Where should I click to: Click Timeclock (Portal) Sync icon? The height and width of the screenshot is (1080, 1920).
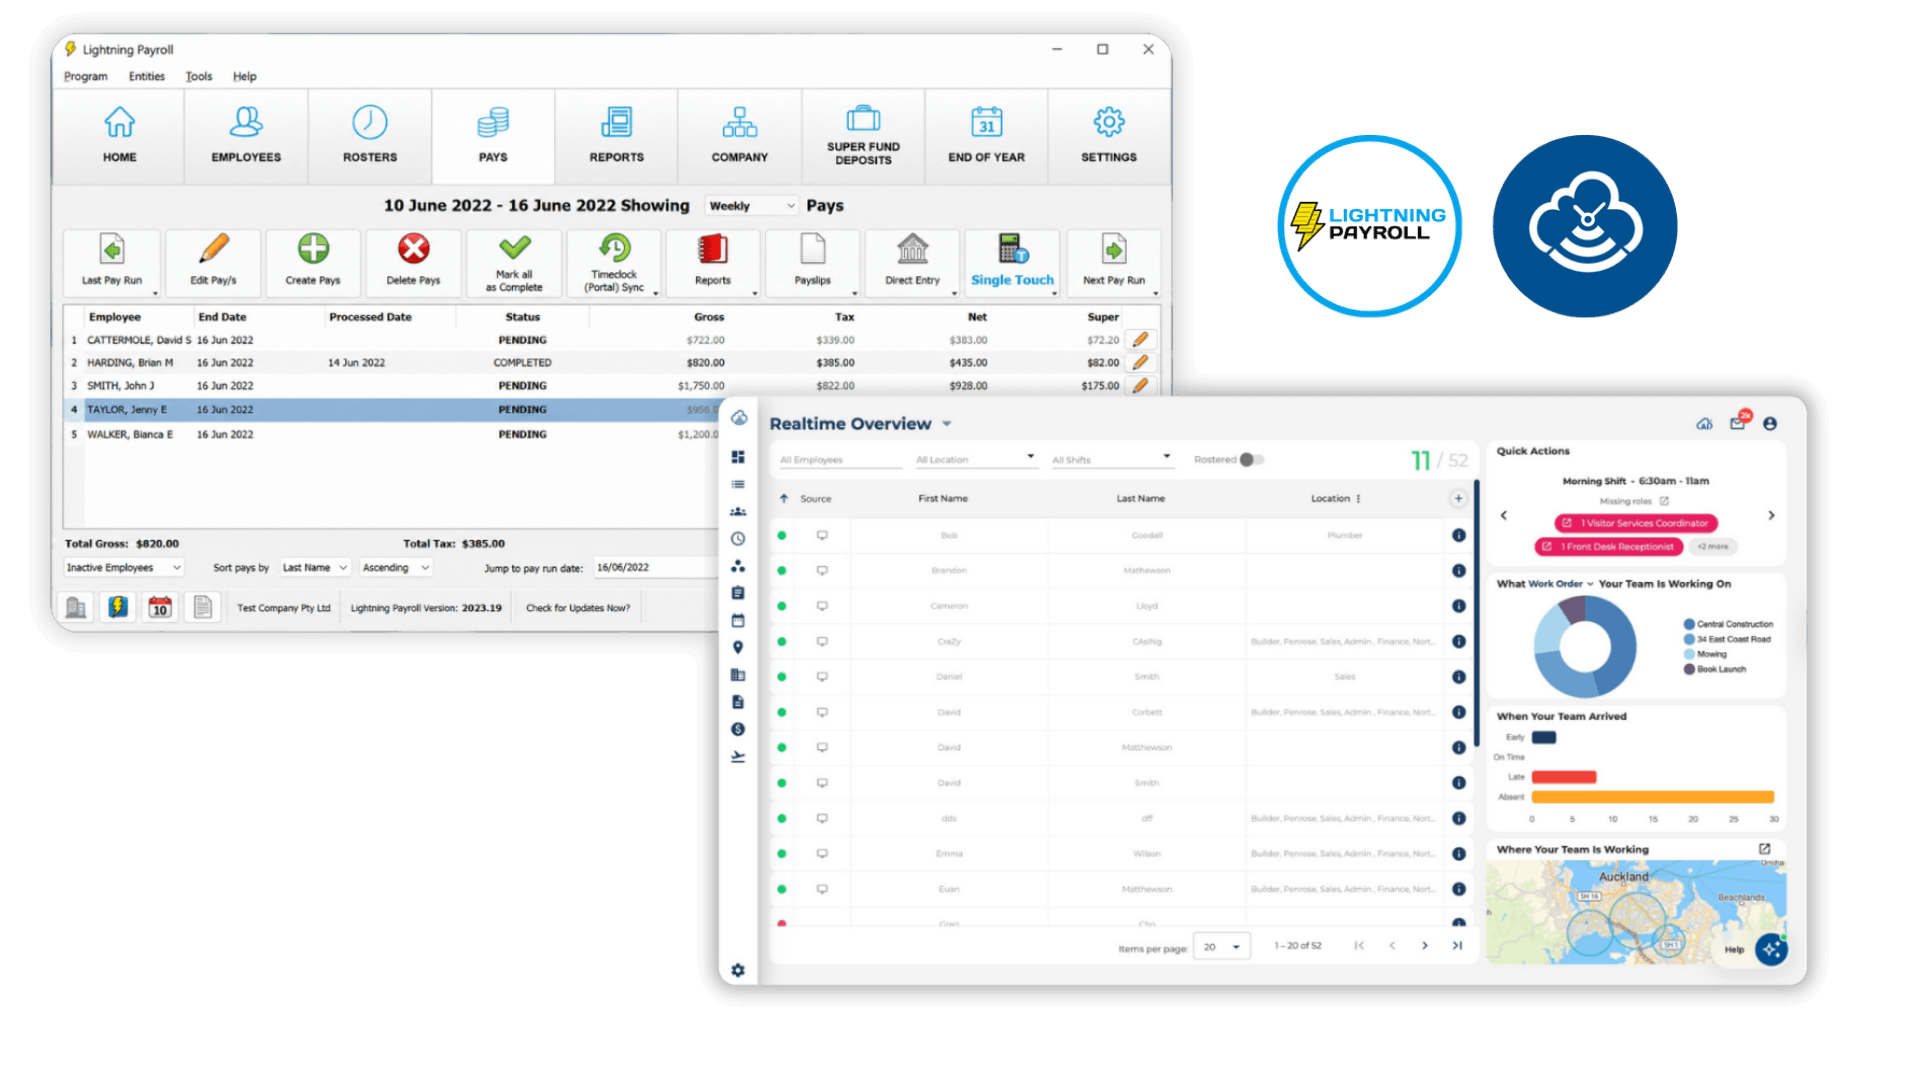pos(614,246)
